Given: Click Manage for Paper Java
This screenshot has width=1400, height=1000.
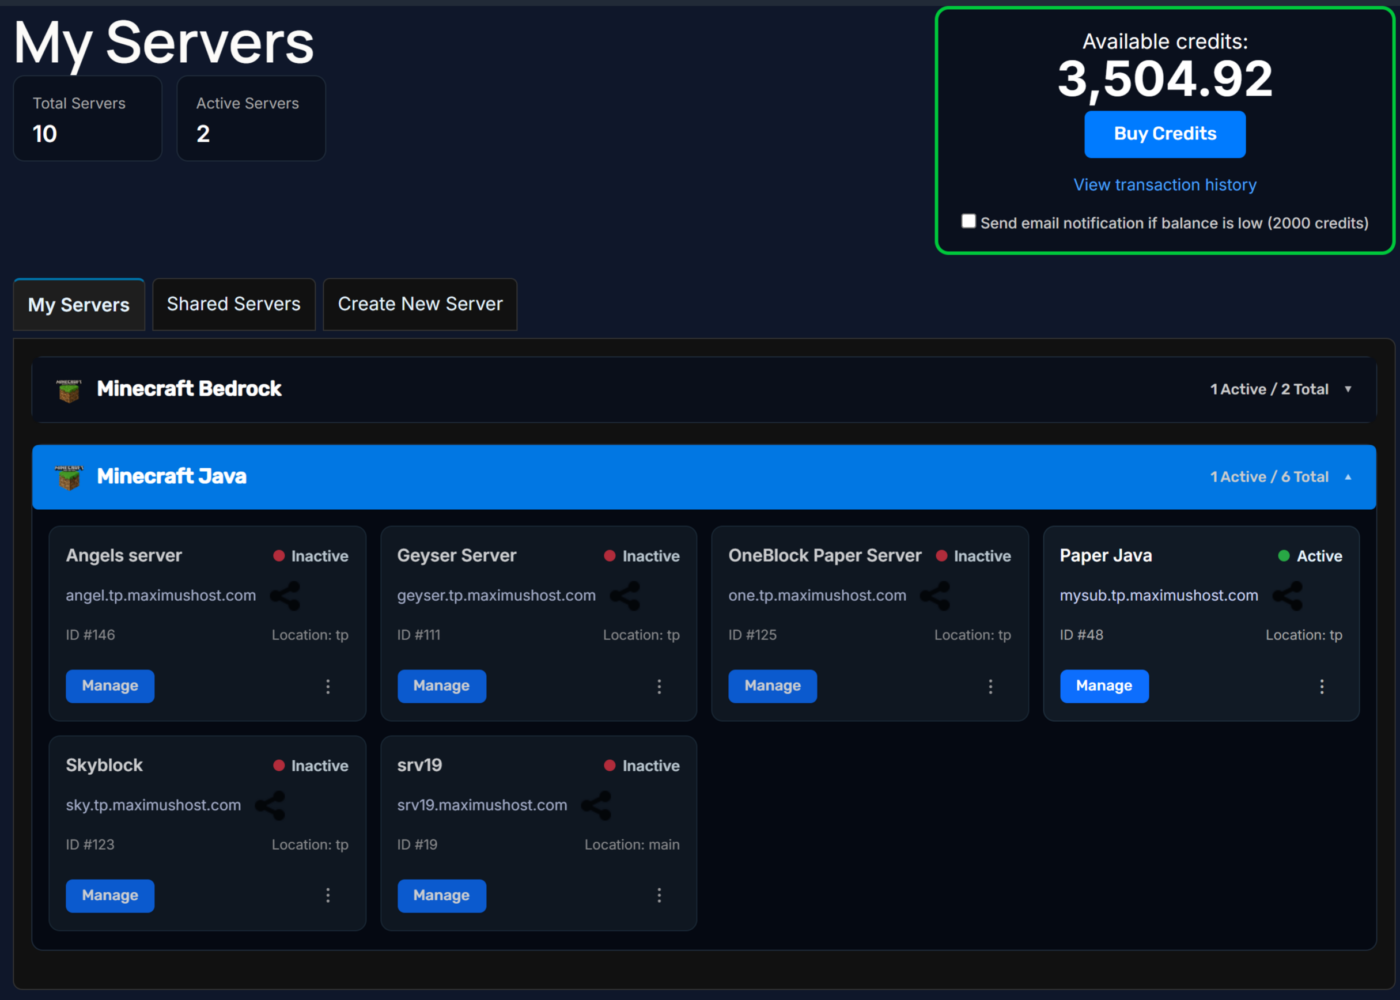Looking at the screenshot, I should (1104, 686).
